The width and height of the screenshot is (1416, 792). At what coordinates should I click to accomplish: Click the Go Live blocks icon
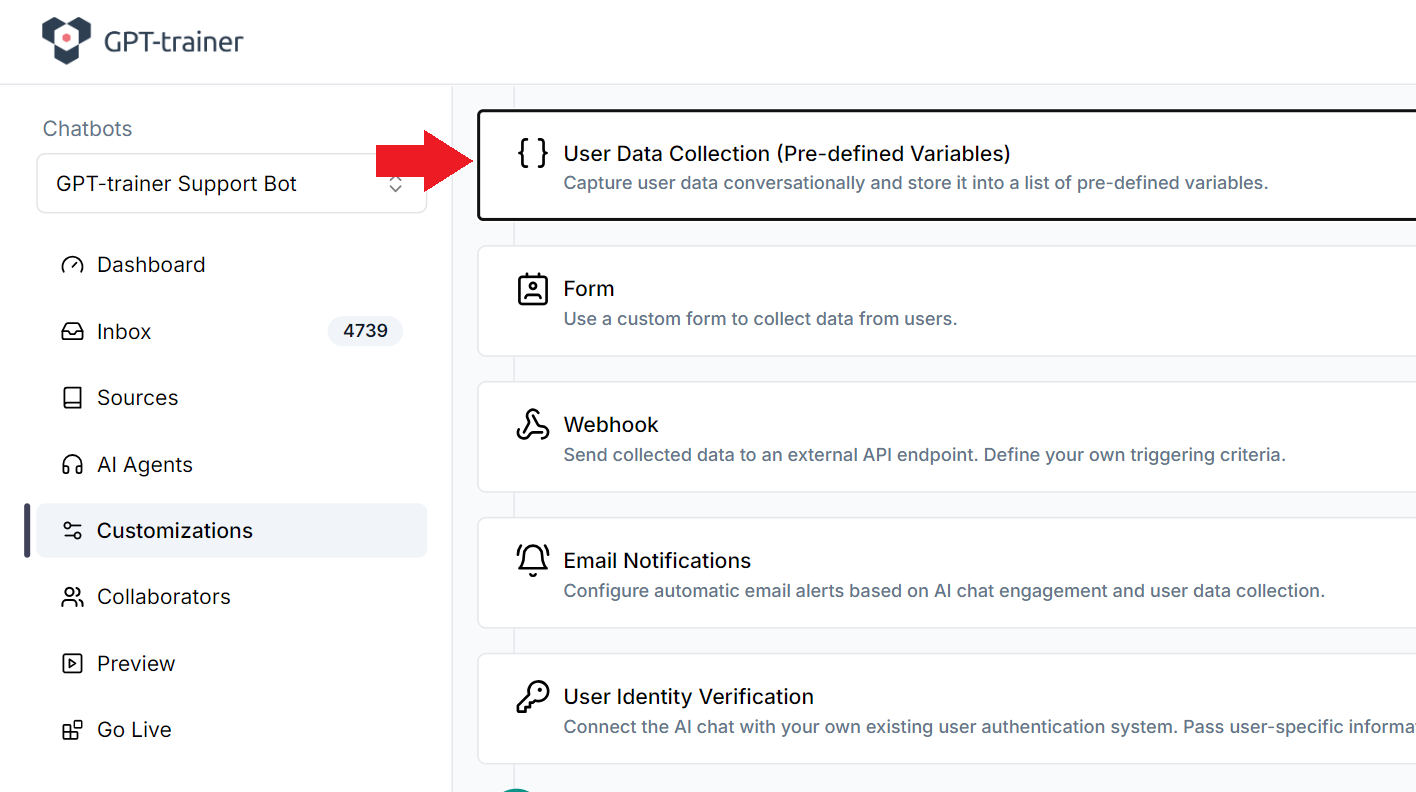72,730
